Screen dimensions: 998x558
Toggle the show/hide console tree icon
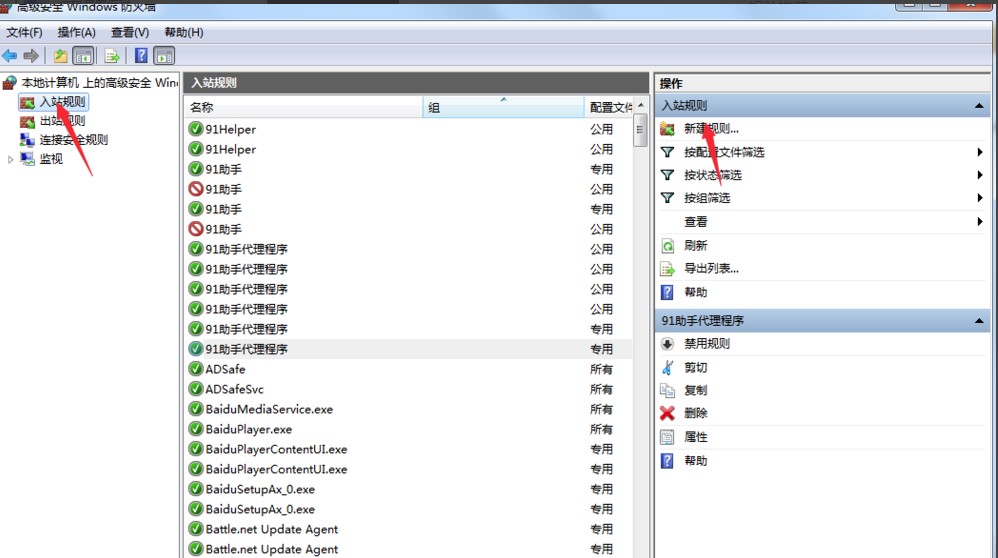coord(83,56)
